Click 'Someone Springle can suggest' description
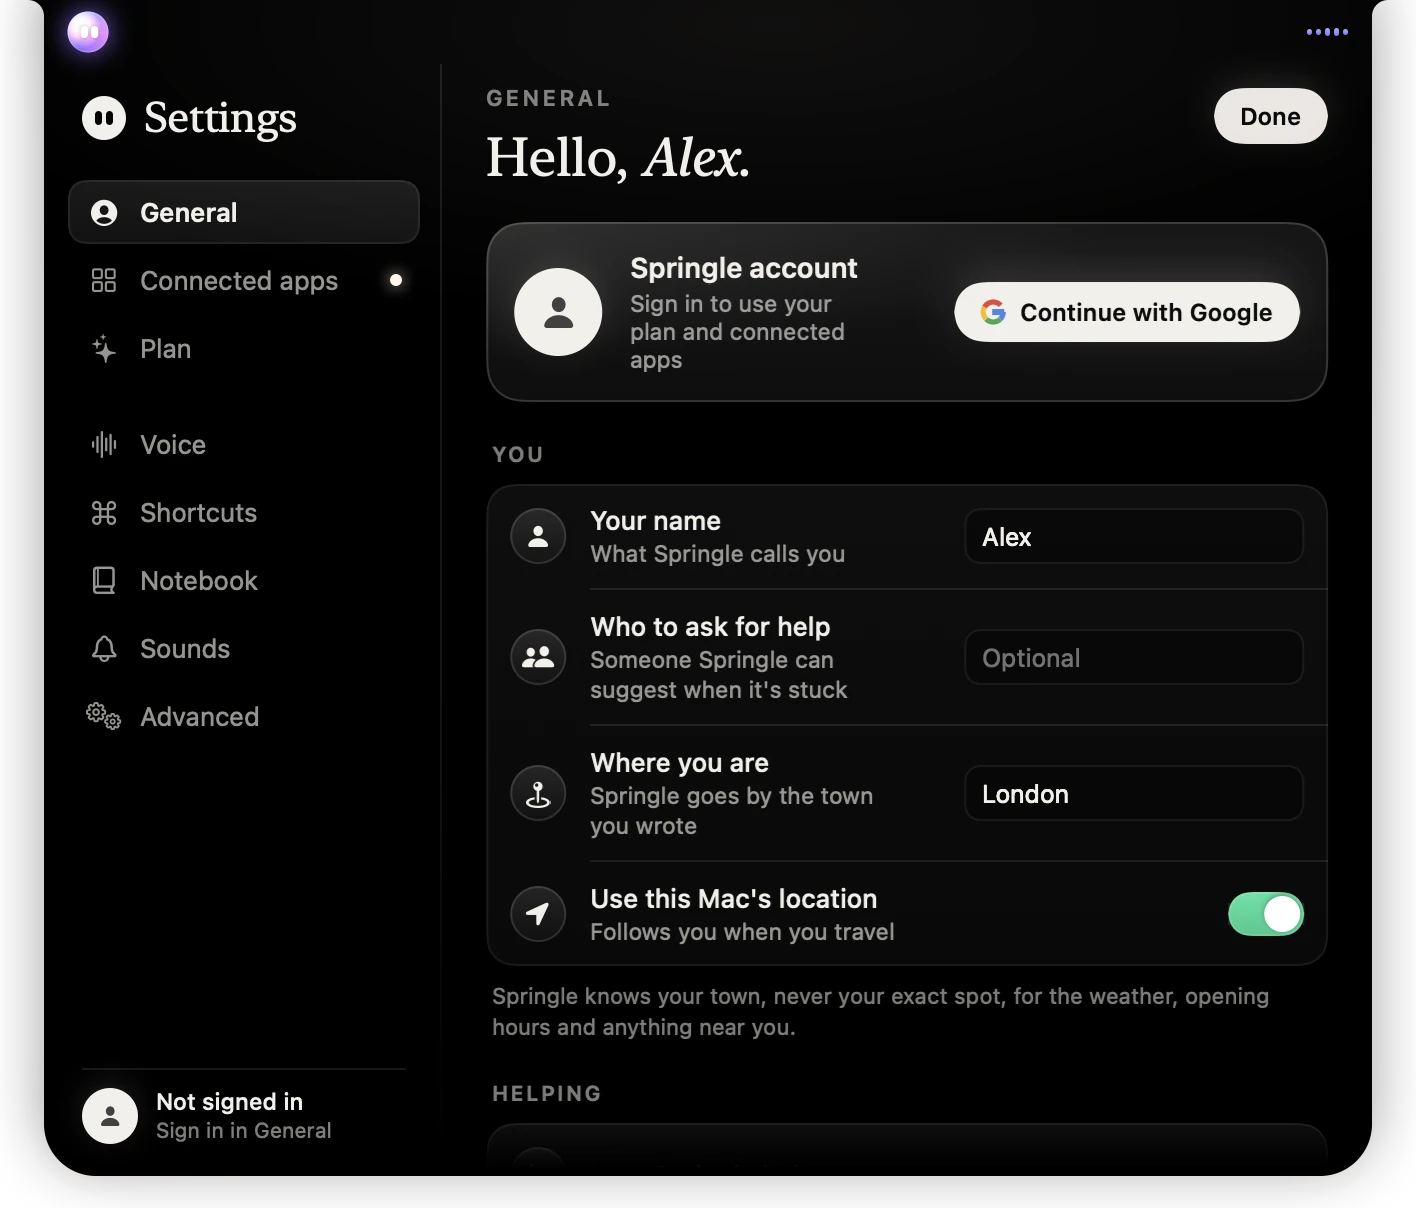 click(x=719, y=675)
